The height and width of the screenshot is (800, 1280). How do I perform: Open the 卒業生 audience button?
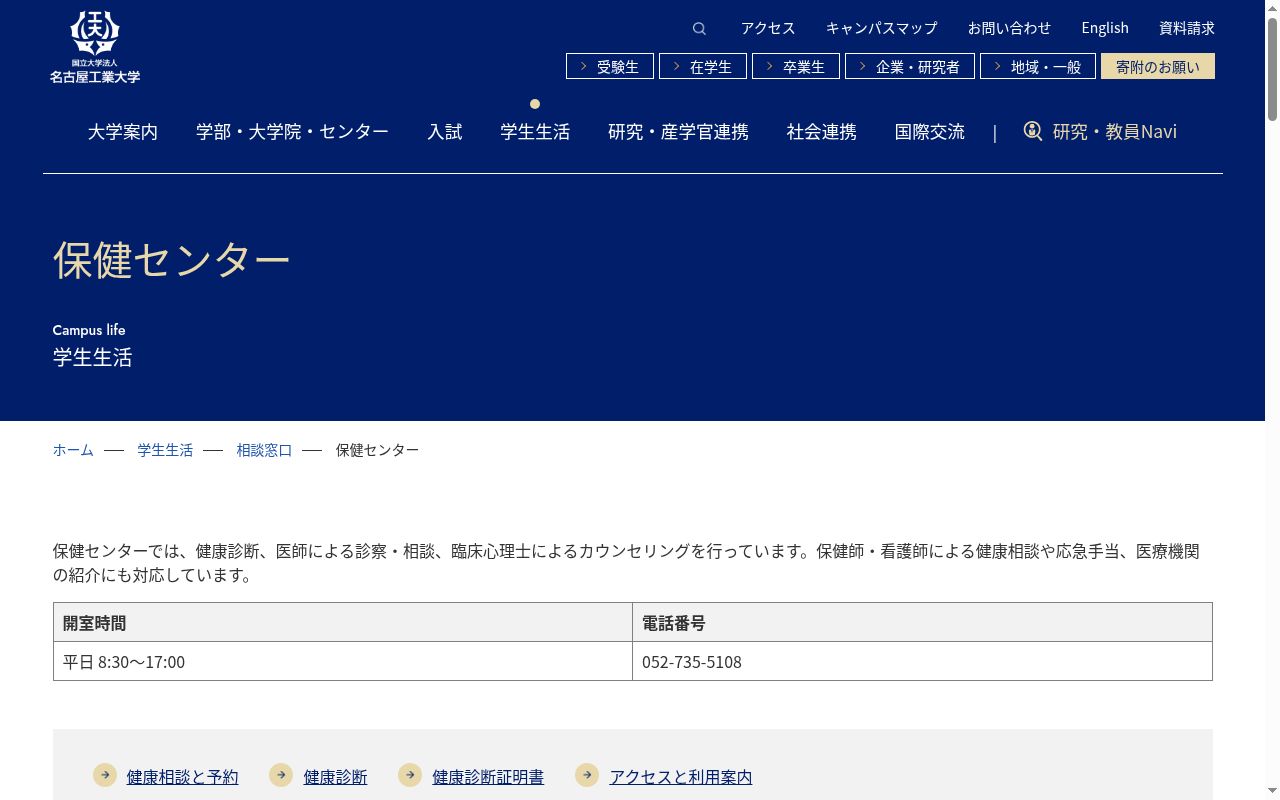tap(796, 66)
